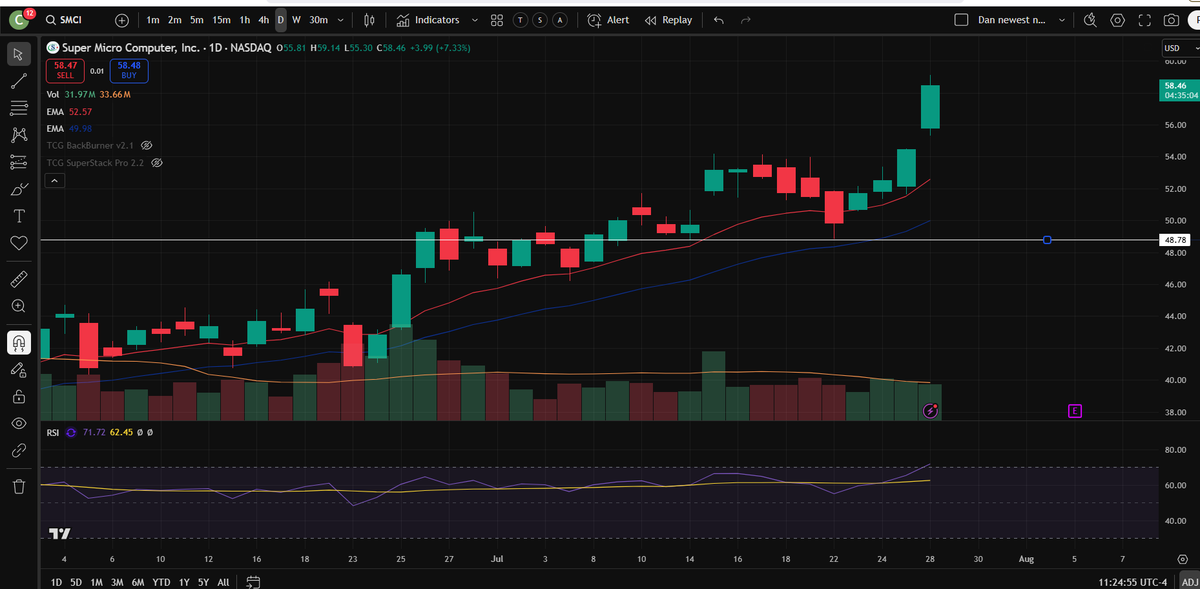Image resolution: width=1200 pixels, height=589 pixels.
Task: Open the go to date calendar icon
Action: 253,581
